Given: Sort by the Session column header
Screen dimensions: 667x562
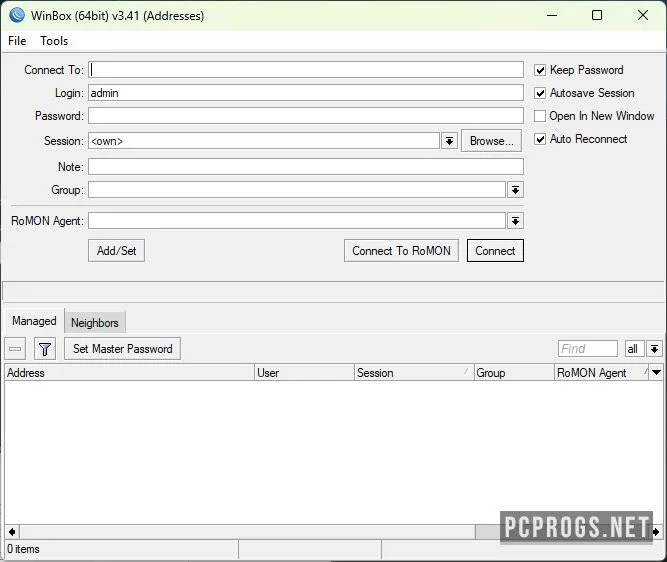Looking at the screenshot, I should click(414, 373).
